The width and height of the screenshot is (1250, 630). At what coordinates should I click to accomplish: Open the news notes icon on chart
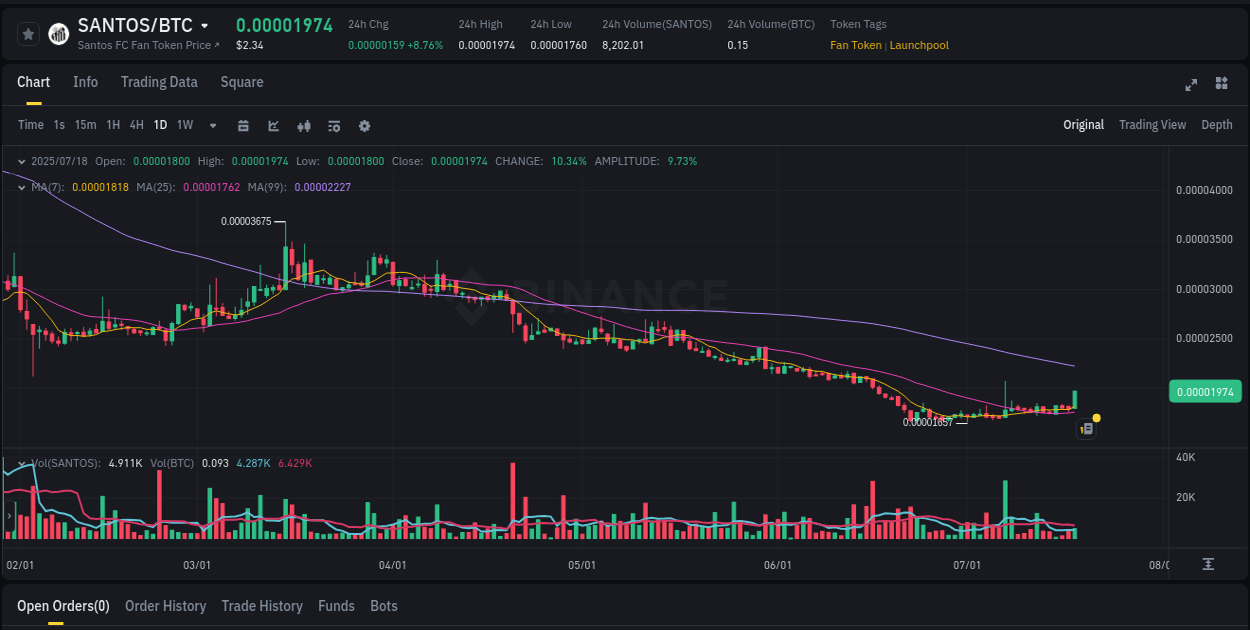1087,429
